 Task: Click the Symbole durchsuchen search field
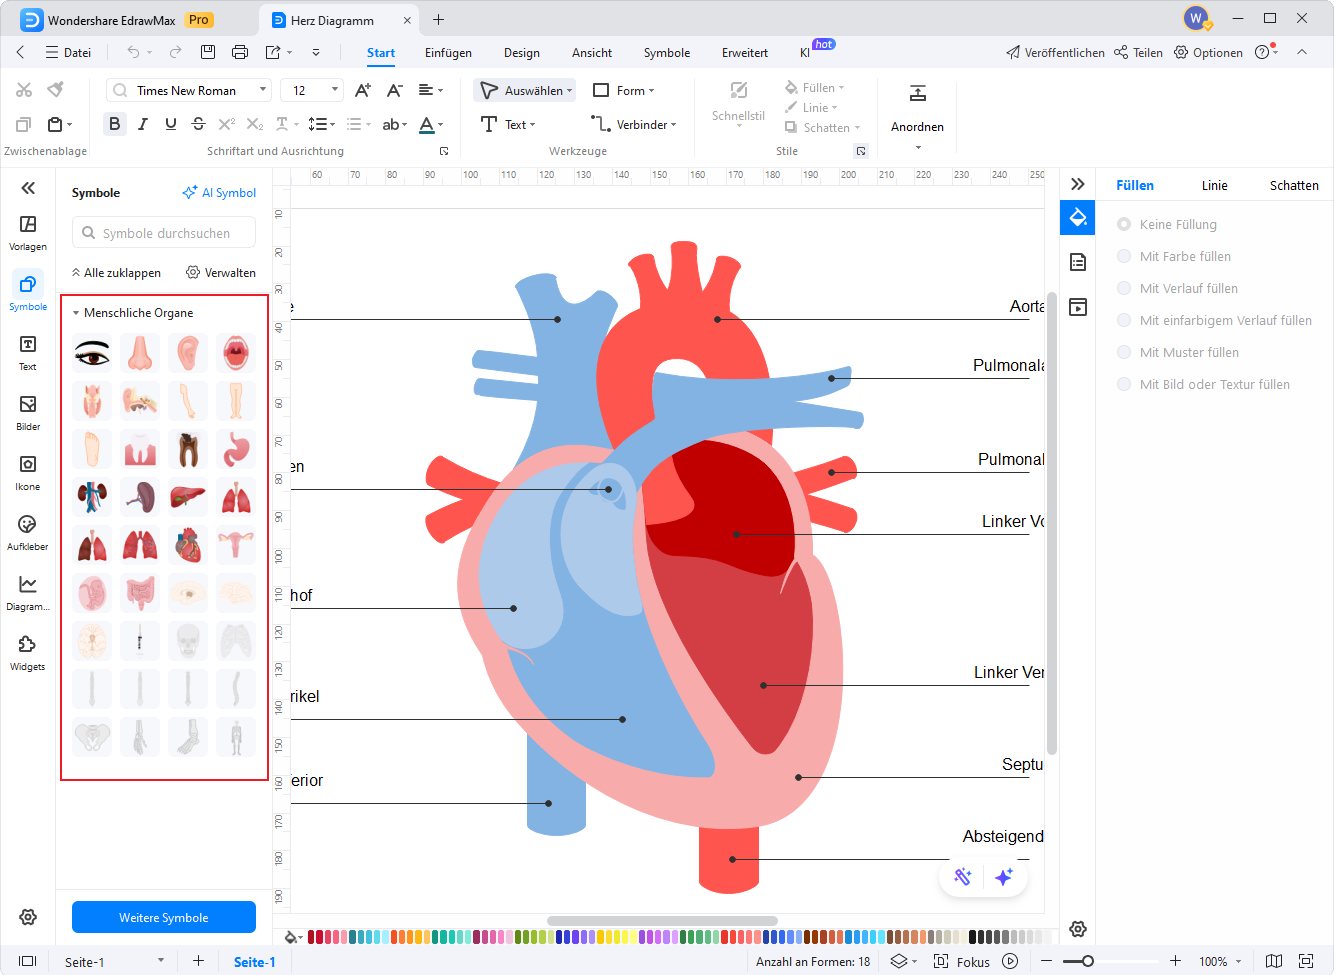point(163,232)
